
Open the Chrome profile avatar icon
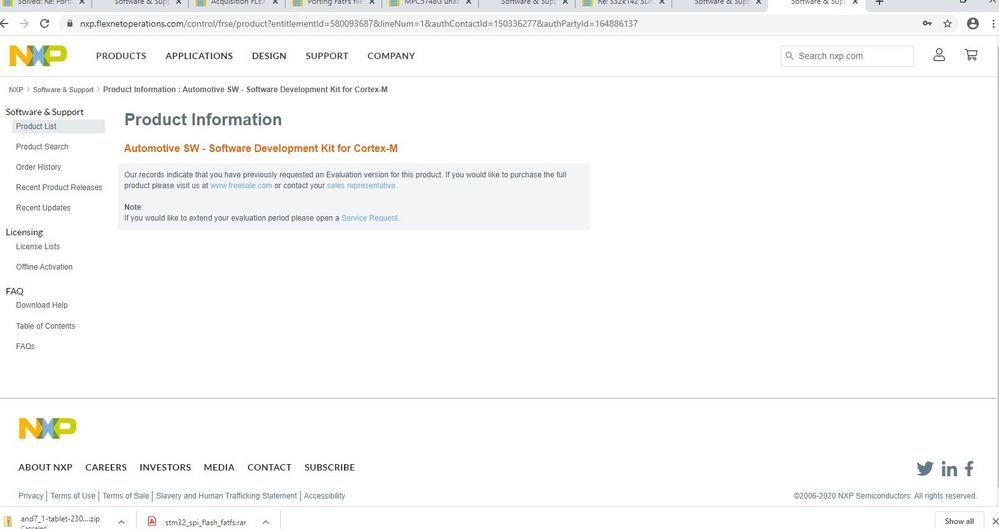(x=972, y=24)
